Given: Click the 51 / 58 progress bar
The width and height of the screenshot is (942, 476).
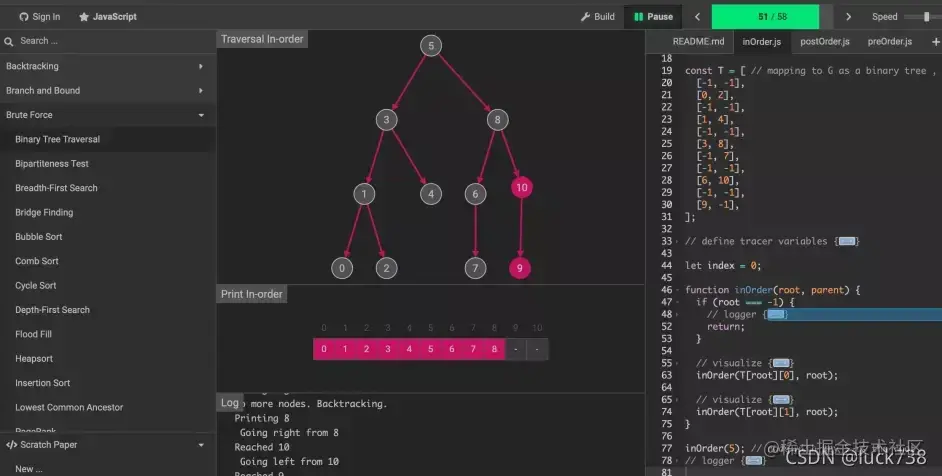Looking at the screenshot, I should [772, 17].
